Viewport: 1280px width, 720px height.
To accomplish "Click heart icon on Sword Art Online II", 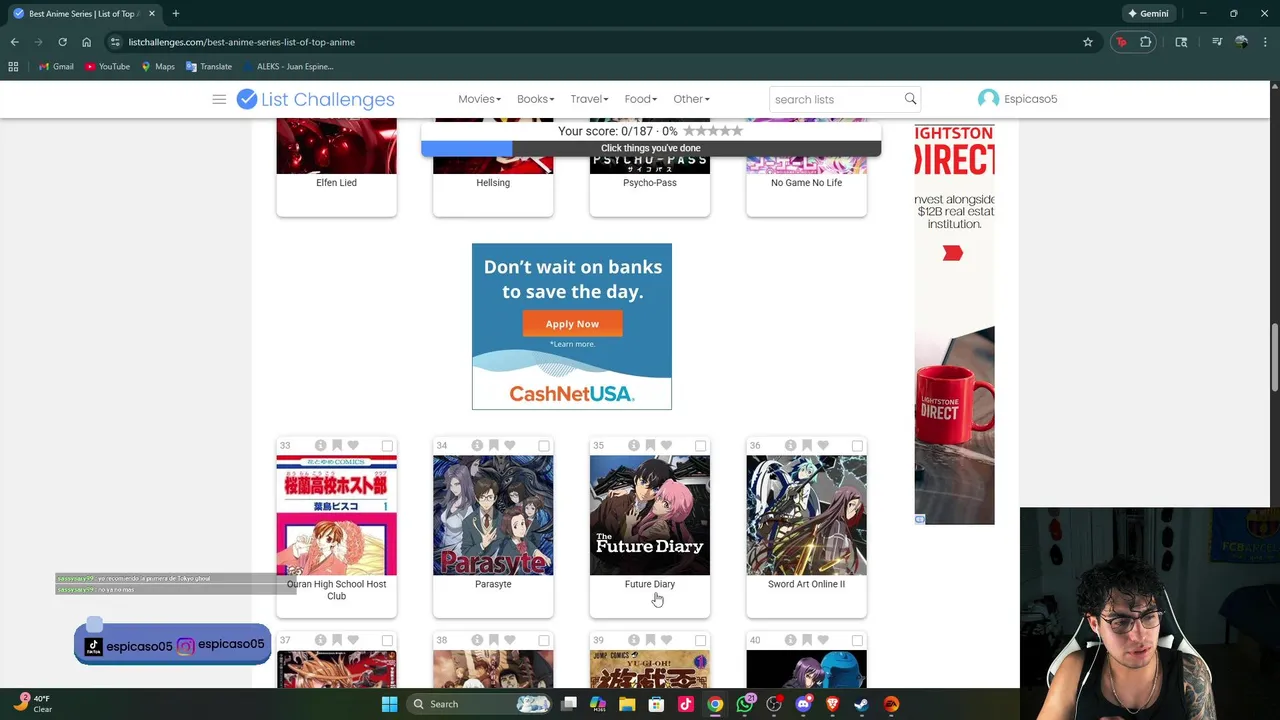I will coord(823,445).
